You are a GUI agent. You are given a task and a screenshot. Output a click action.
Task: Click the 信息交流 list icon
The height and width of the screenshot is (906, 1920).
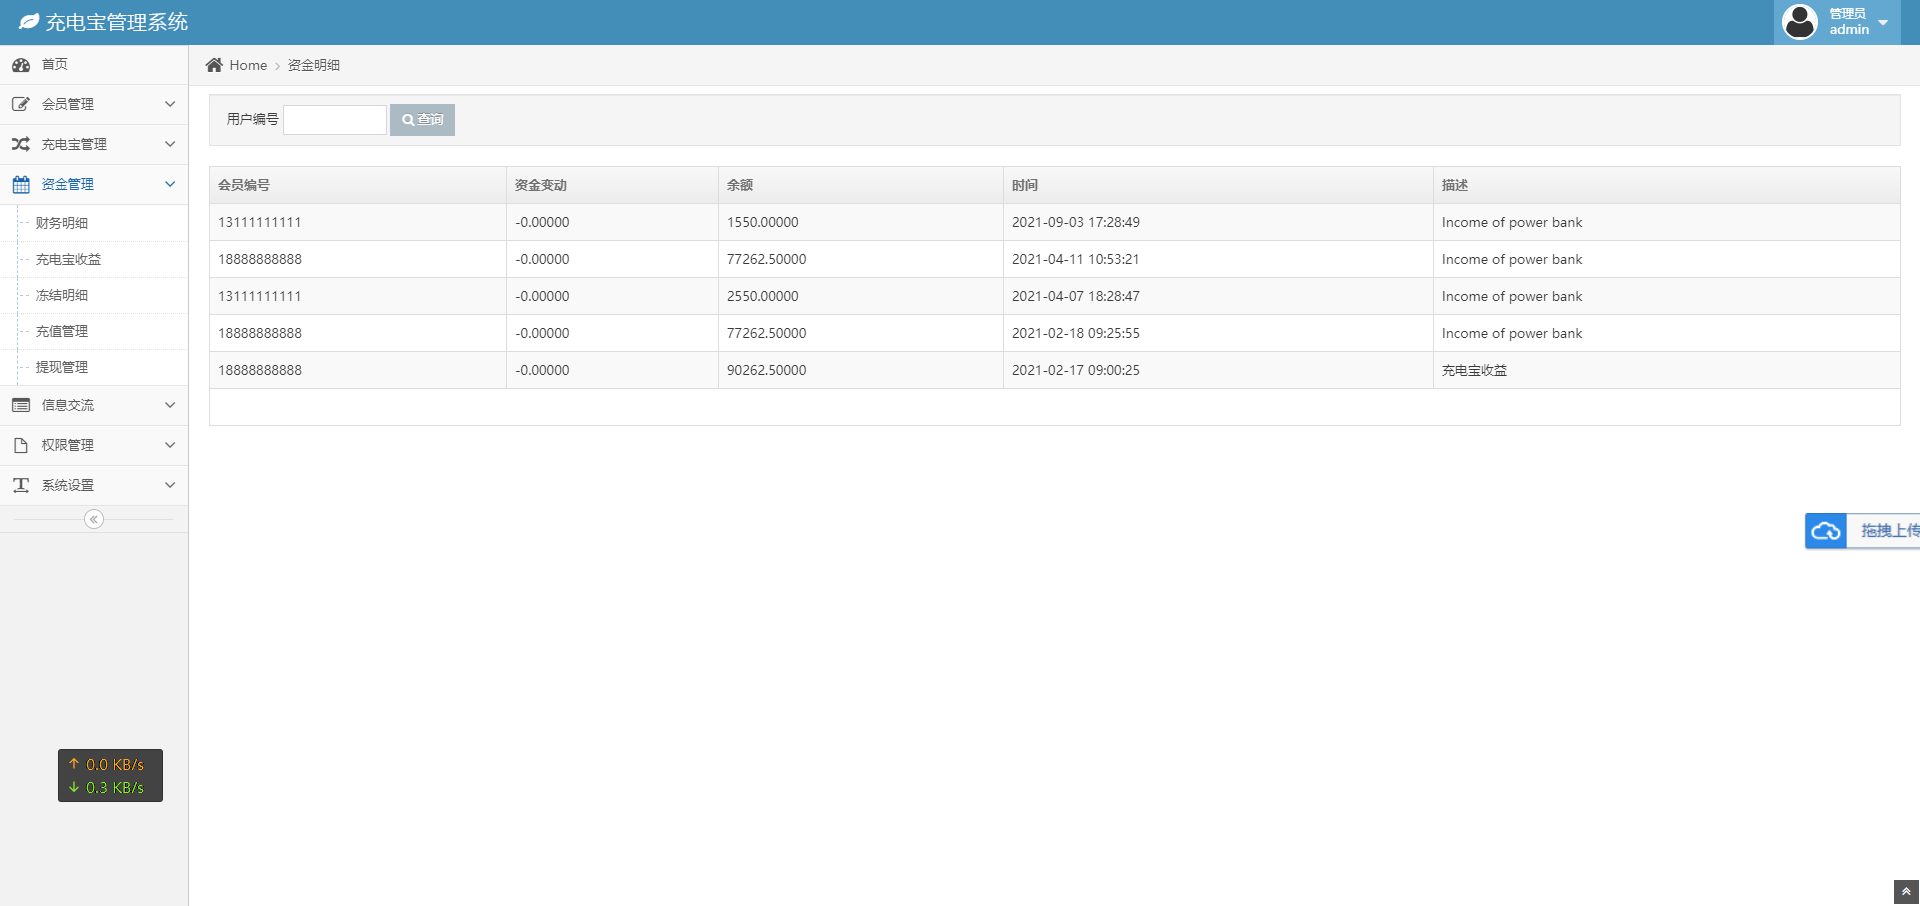coord(21,405)
